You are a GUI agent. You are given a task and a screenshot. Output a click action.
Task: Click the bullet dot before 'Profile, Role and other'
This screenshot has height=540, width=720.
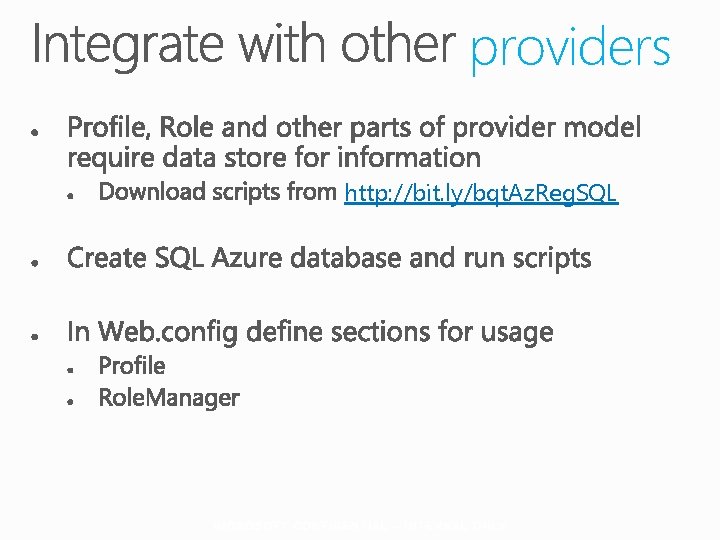click(35, 131)
